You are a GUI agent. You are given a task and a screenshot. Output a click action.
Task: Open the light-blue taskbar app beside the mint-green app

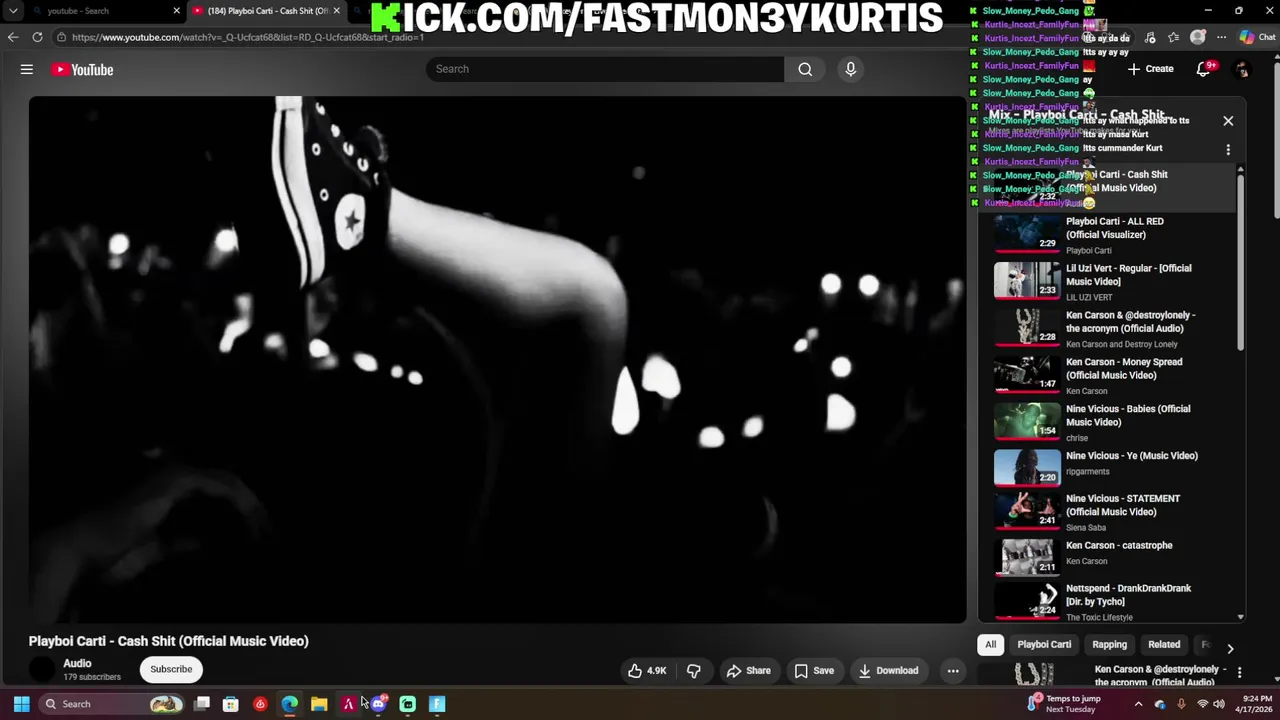(x=437, y=704)
